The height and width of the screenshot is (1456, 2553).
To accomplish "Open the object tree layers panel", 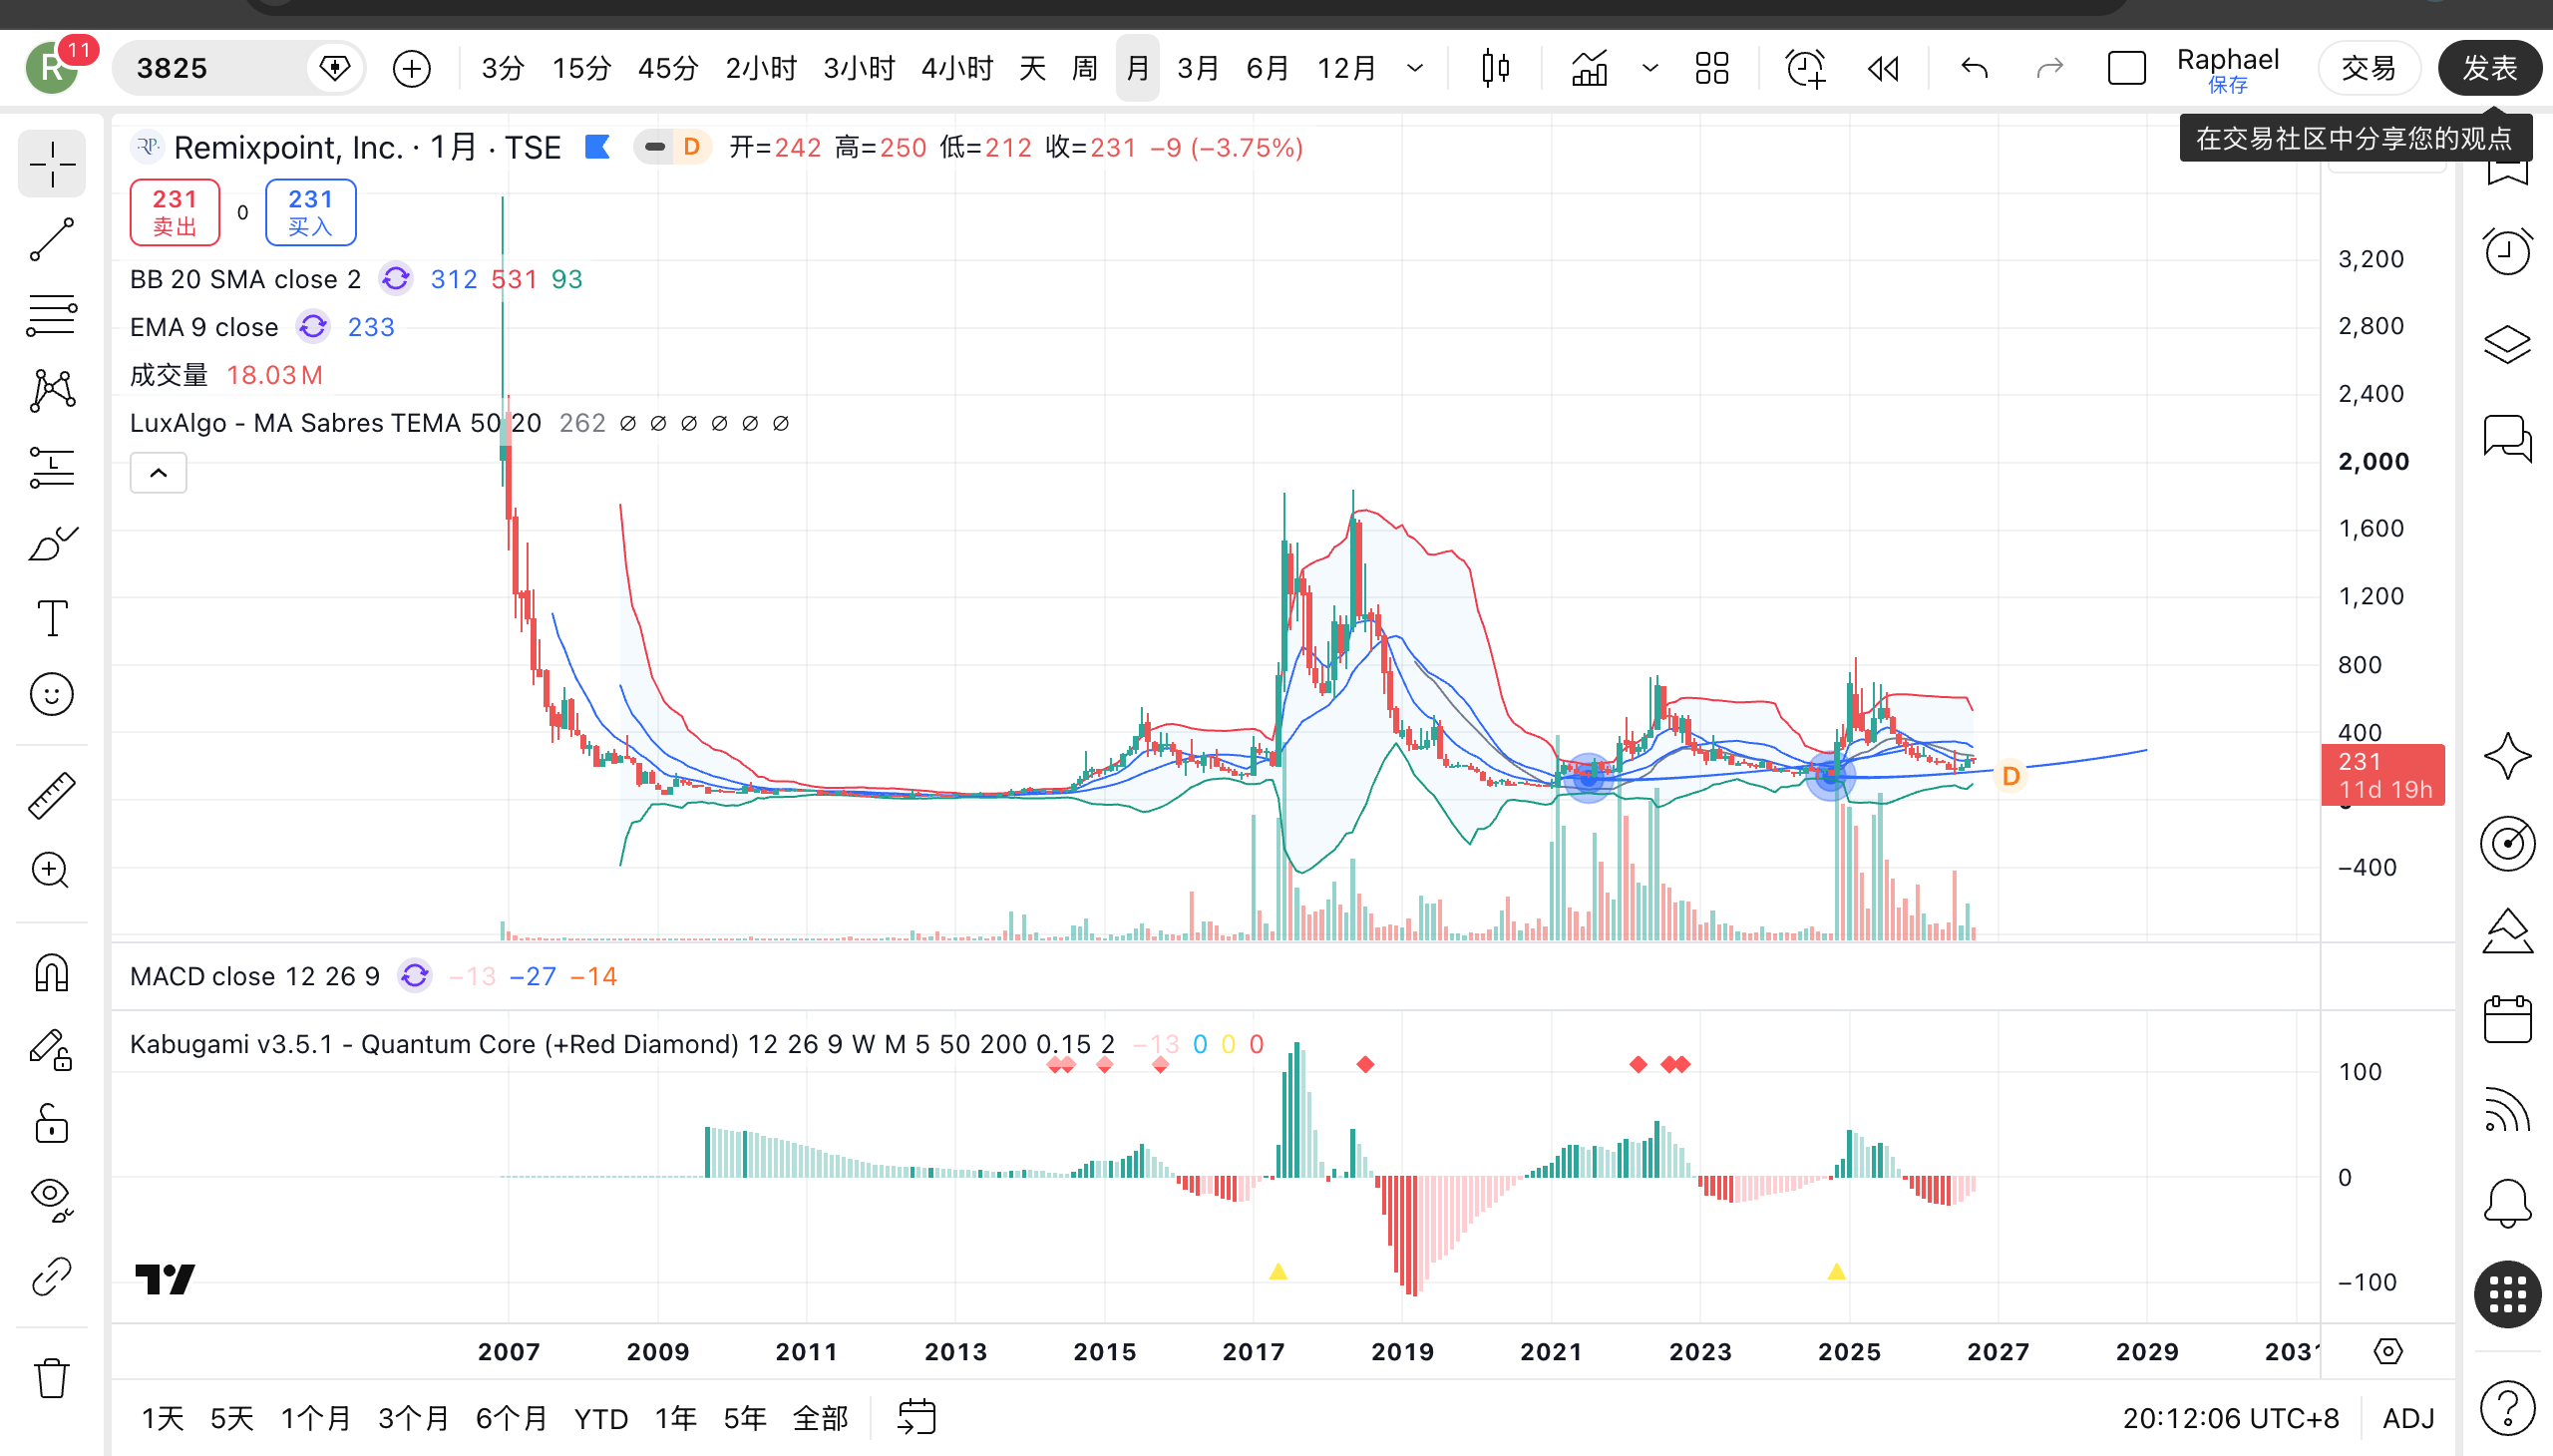I will [2507, 345].
